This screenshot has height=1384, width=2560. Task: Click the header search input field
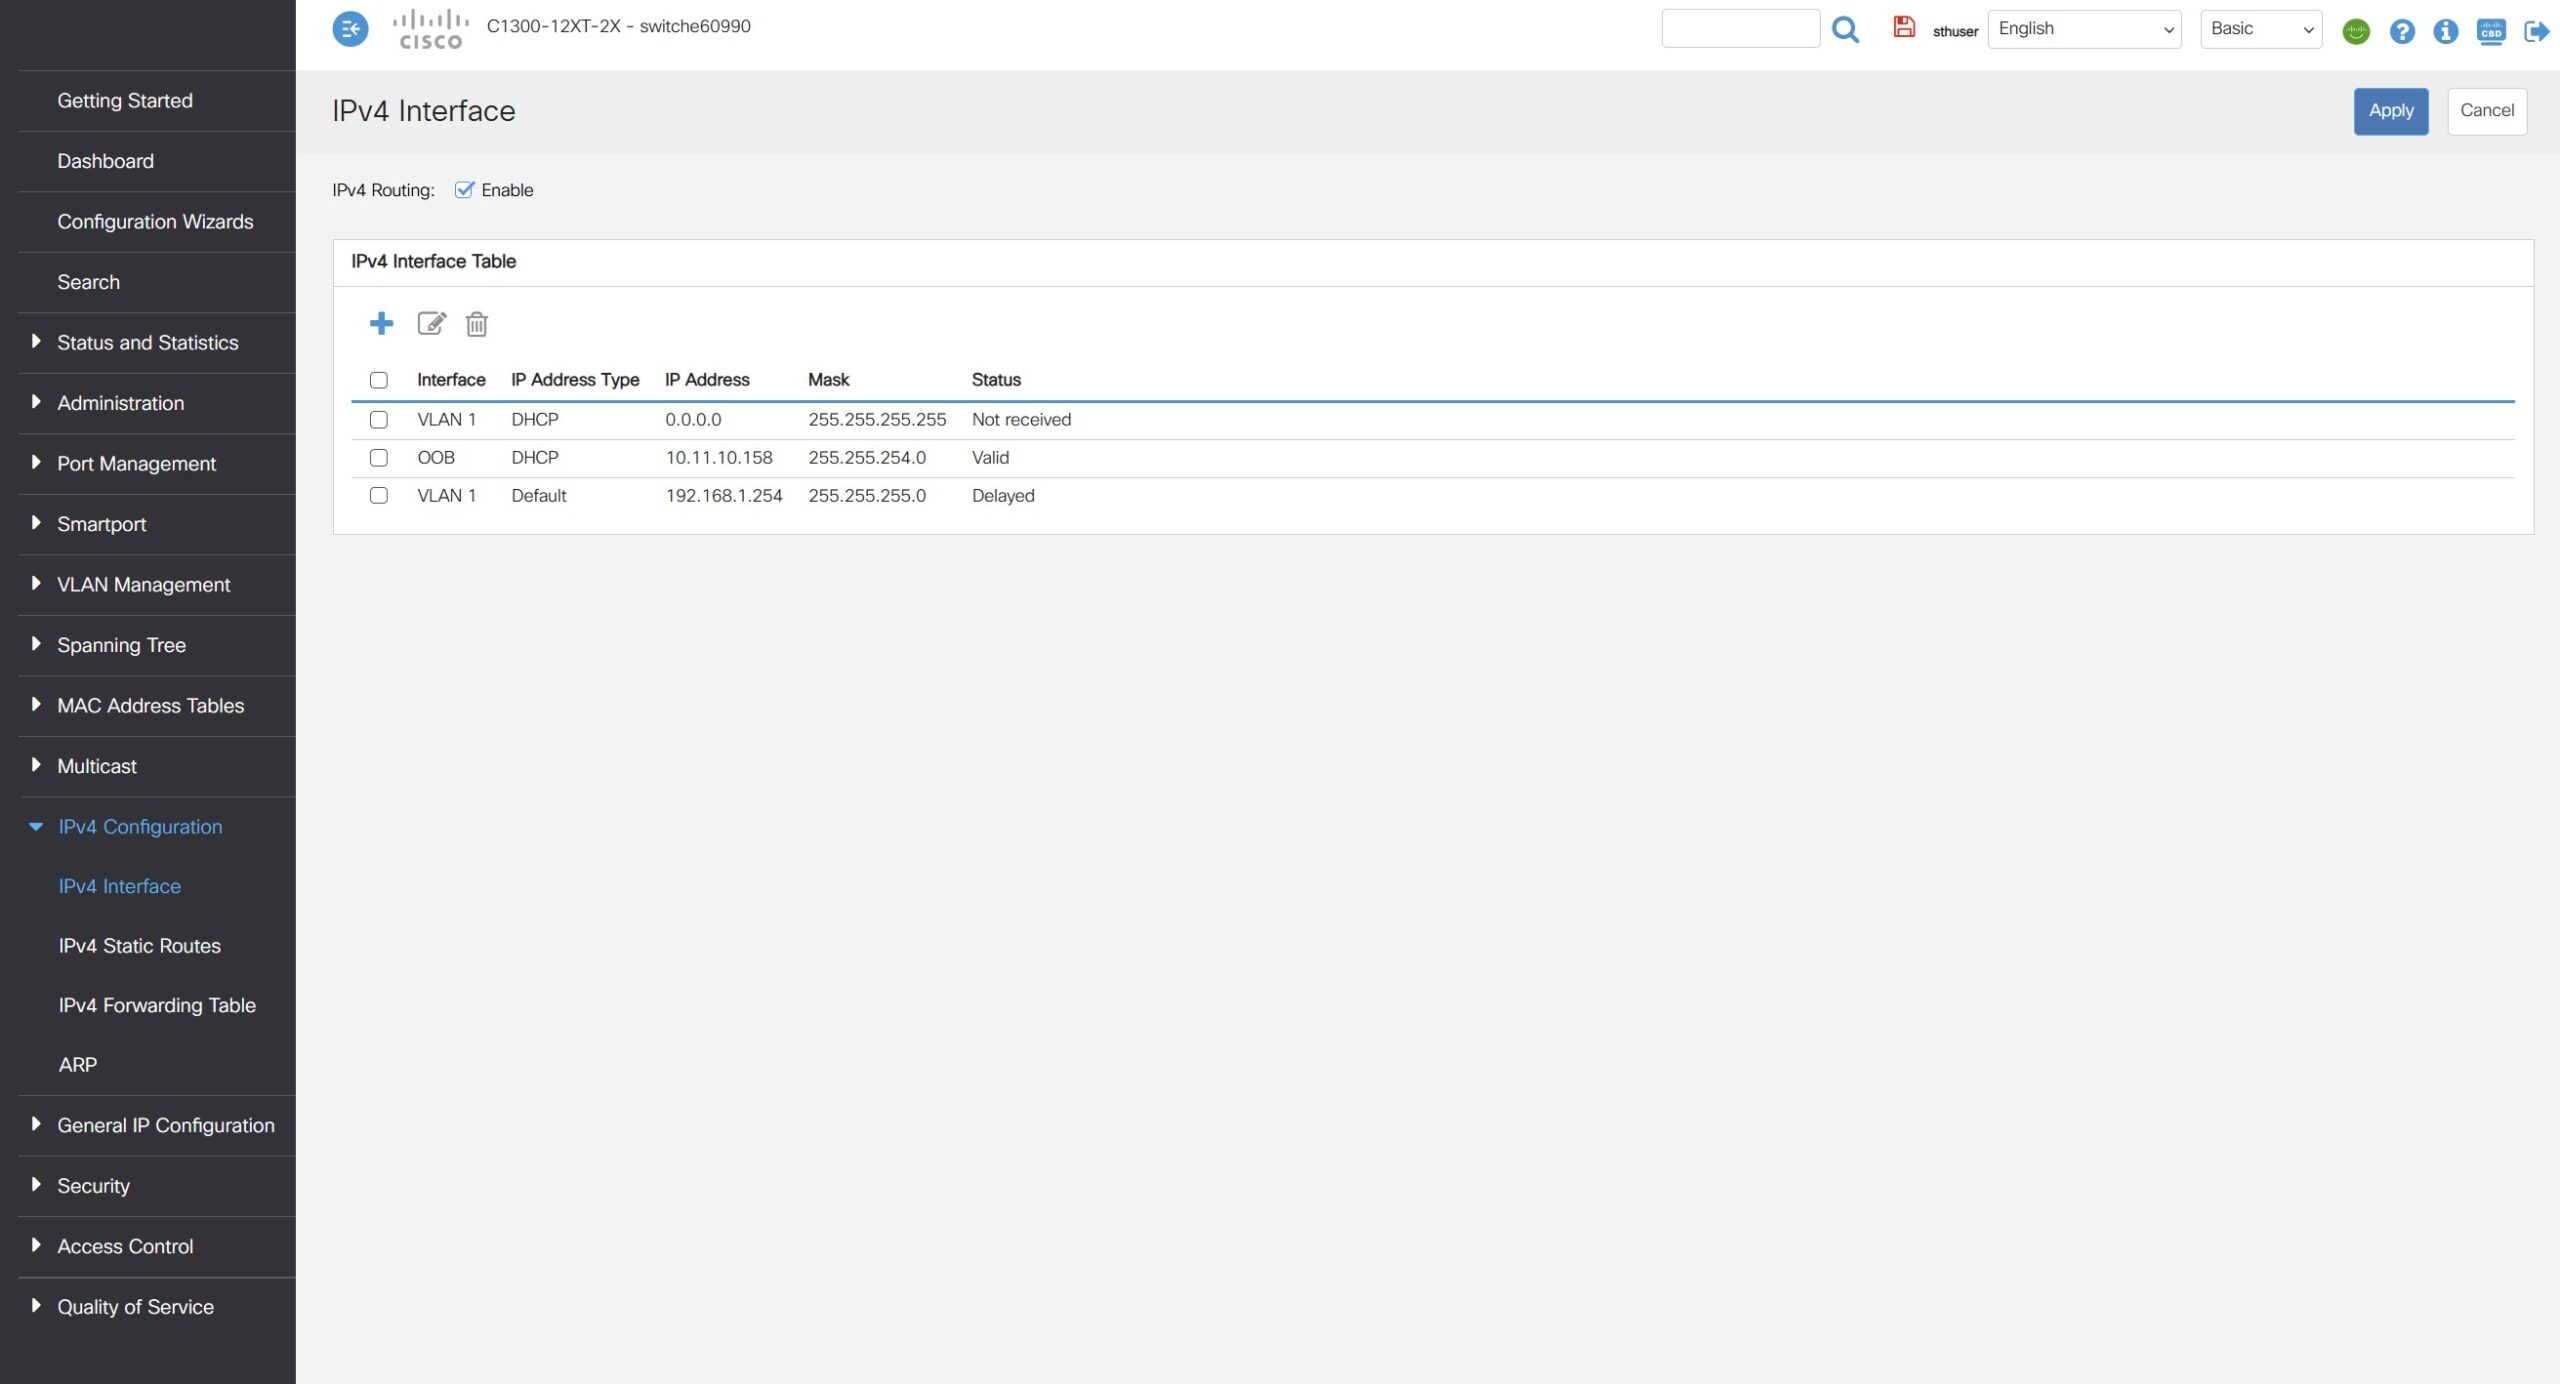[1740, 29]
